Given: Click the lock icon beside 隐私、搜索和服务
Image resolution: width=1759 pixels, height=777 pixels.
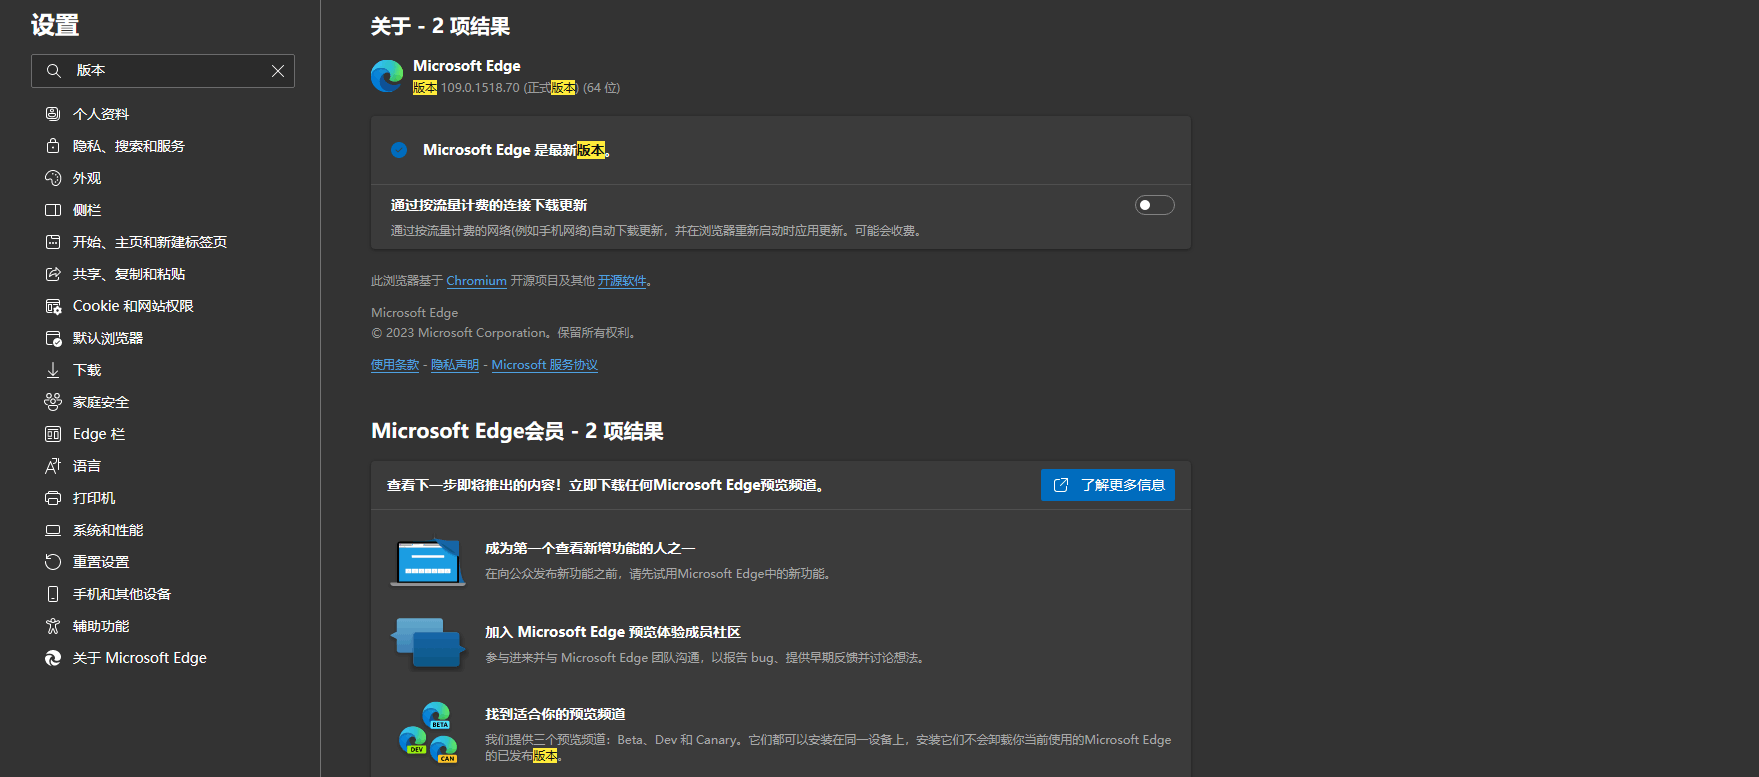Looking at the screenshot, I should (x=53, y=146).
